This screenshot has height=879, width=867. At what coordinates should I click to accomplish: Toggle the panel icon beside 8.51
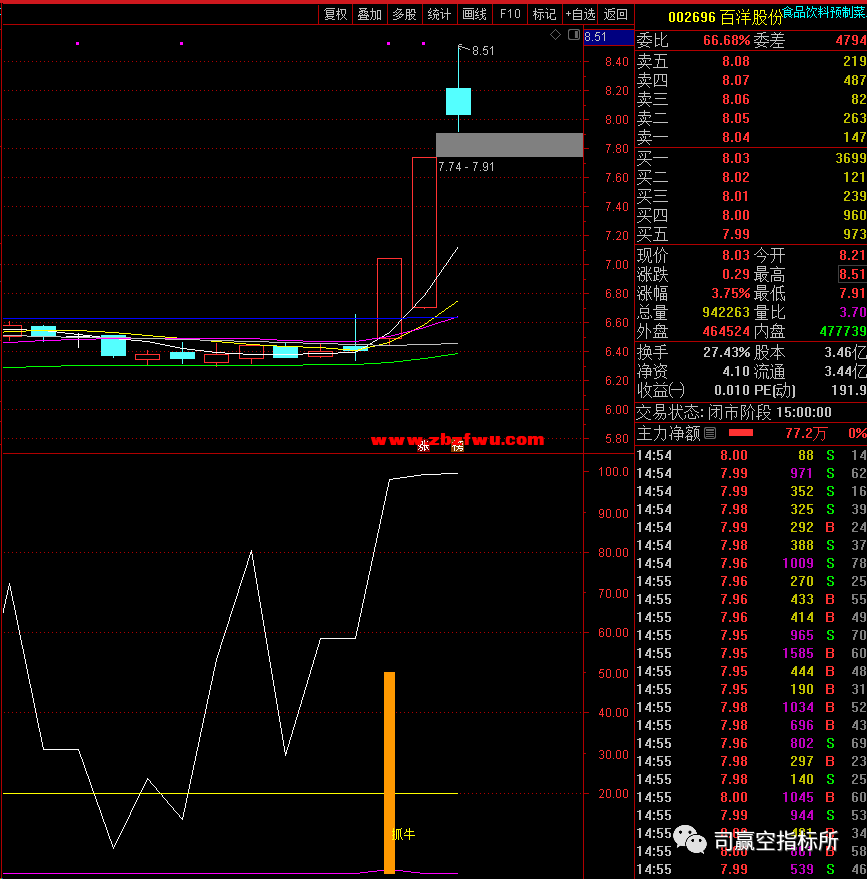pyautogui.click(x=573, y=35)
